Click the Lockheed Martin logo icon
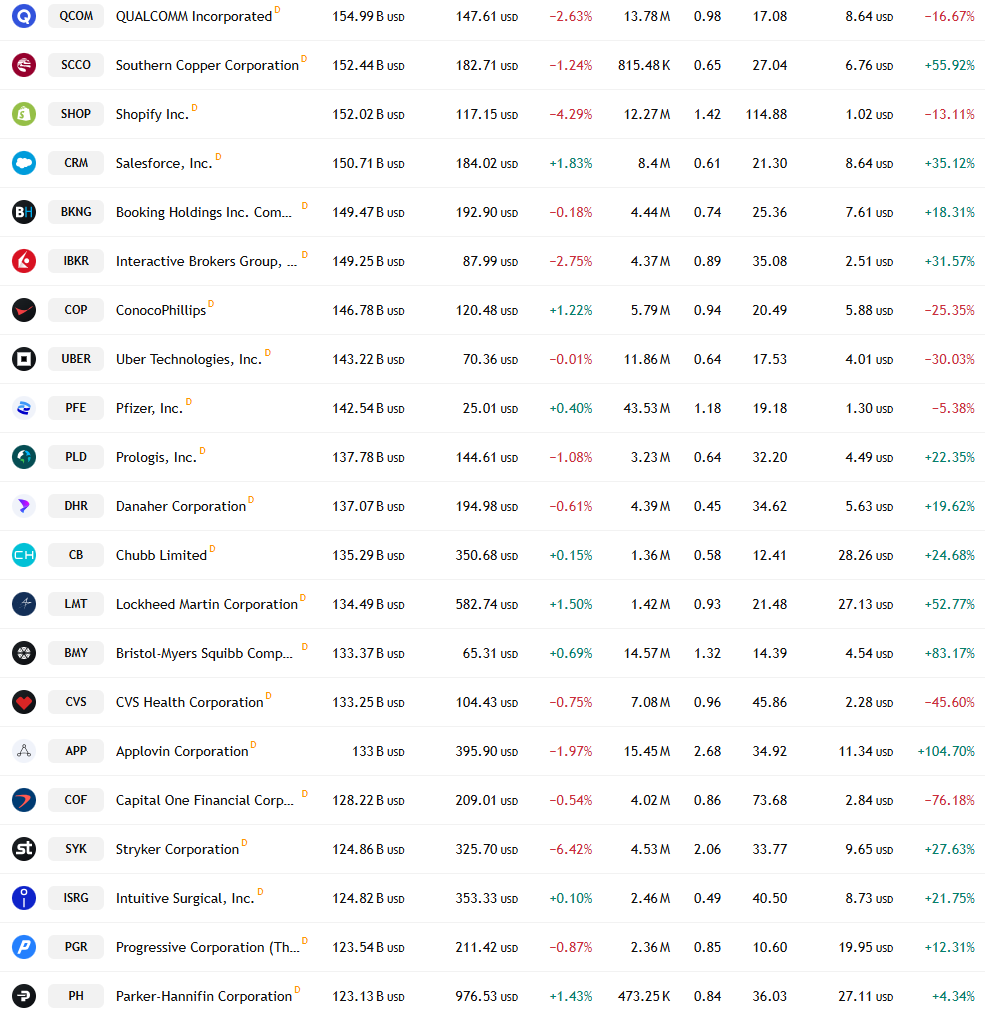Screen dimensions: 985x1014 pos(24,604)
